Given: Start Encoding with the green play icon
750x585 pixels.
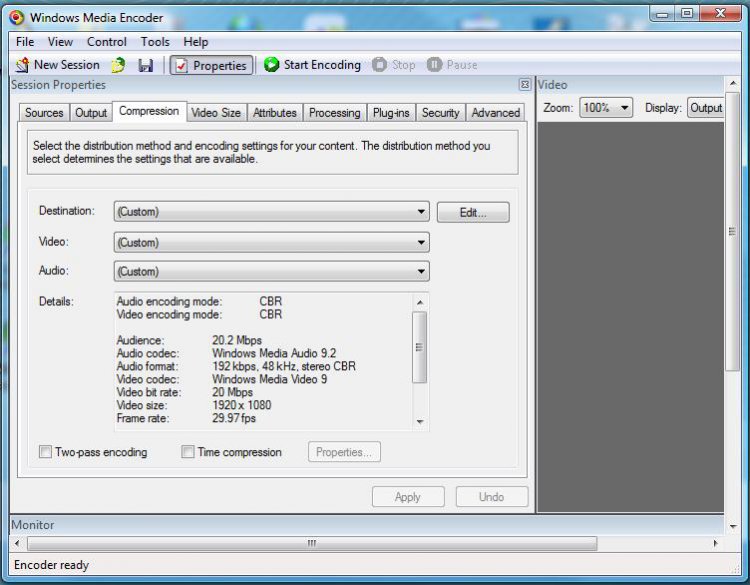Looking at the screenshot, I should pyautogui.click(x=271, y=65).
